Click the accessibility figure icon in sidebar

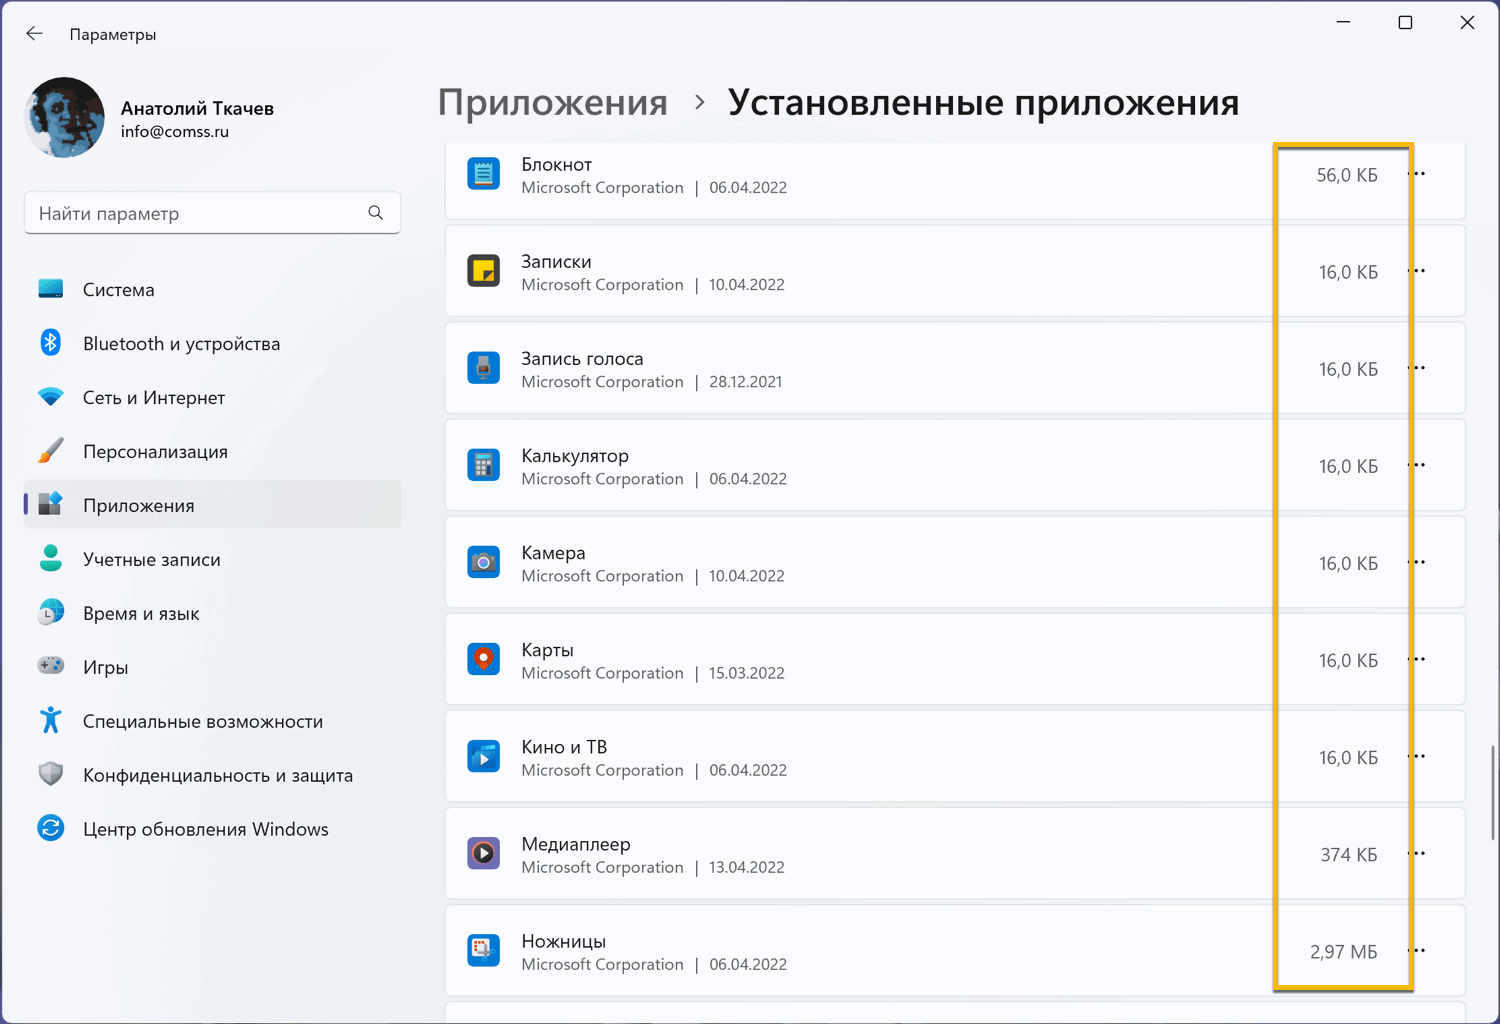click(51, 720)
